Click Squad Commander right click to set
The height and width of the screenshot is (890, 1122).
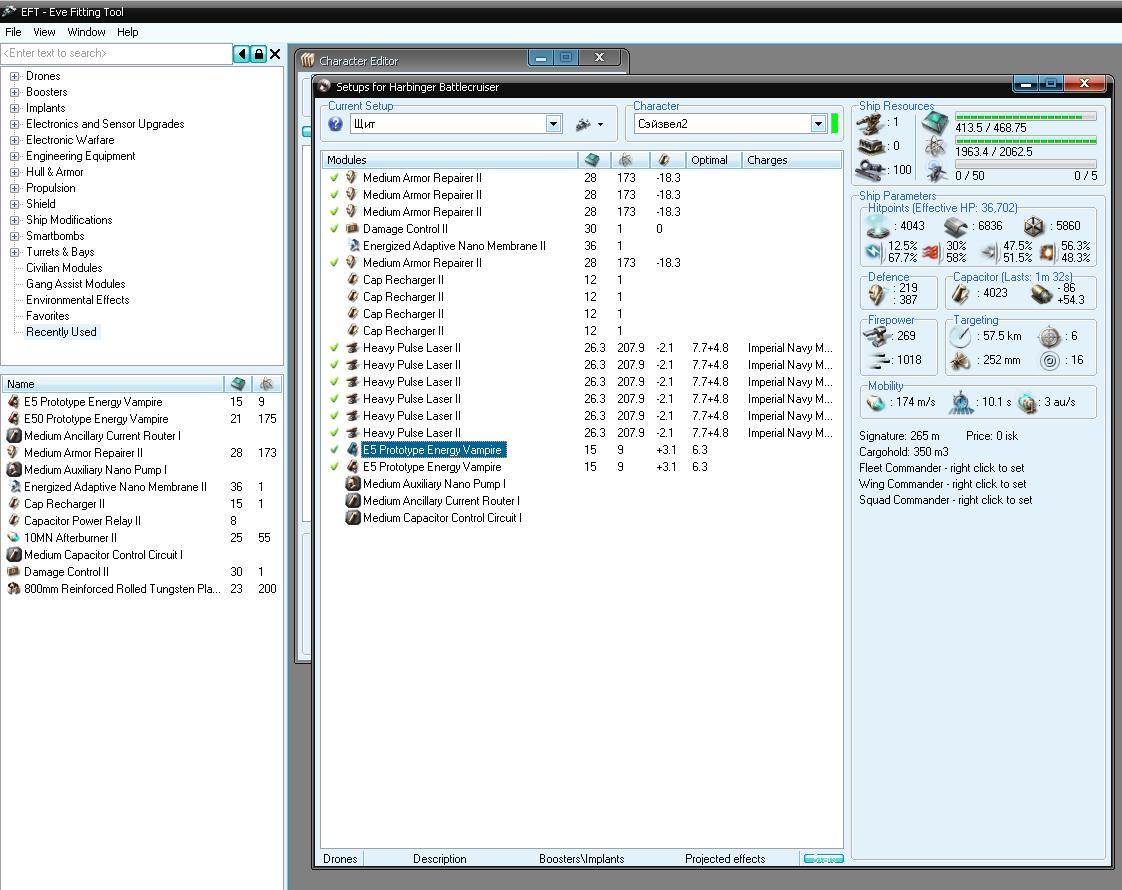946,500
